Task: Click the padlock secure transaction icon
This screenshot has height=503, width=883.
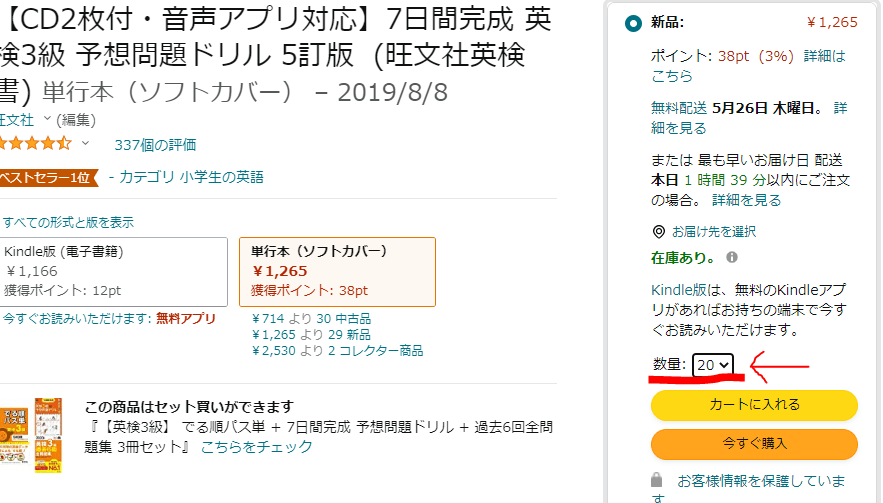Action: (656, 480)
